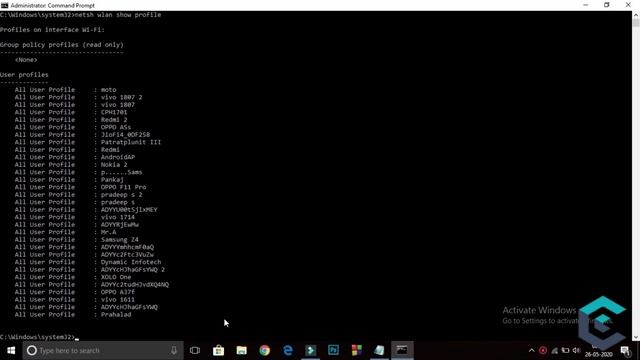Open the Camtasia app in the taskbar
This screenshot has height=360, width=640.
coord(311,350)
